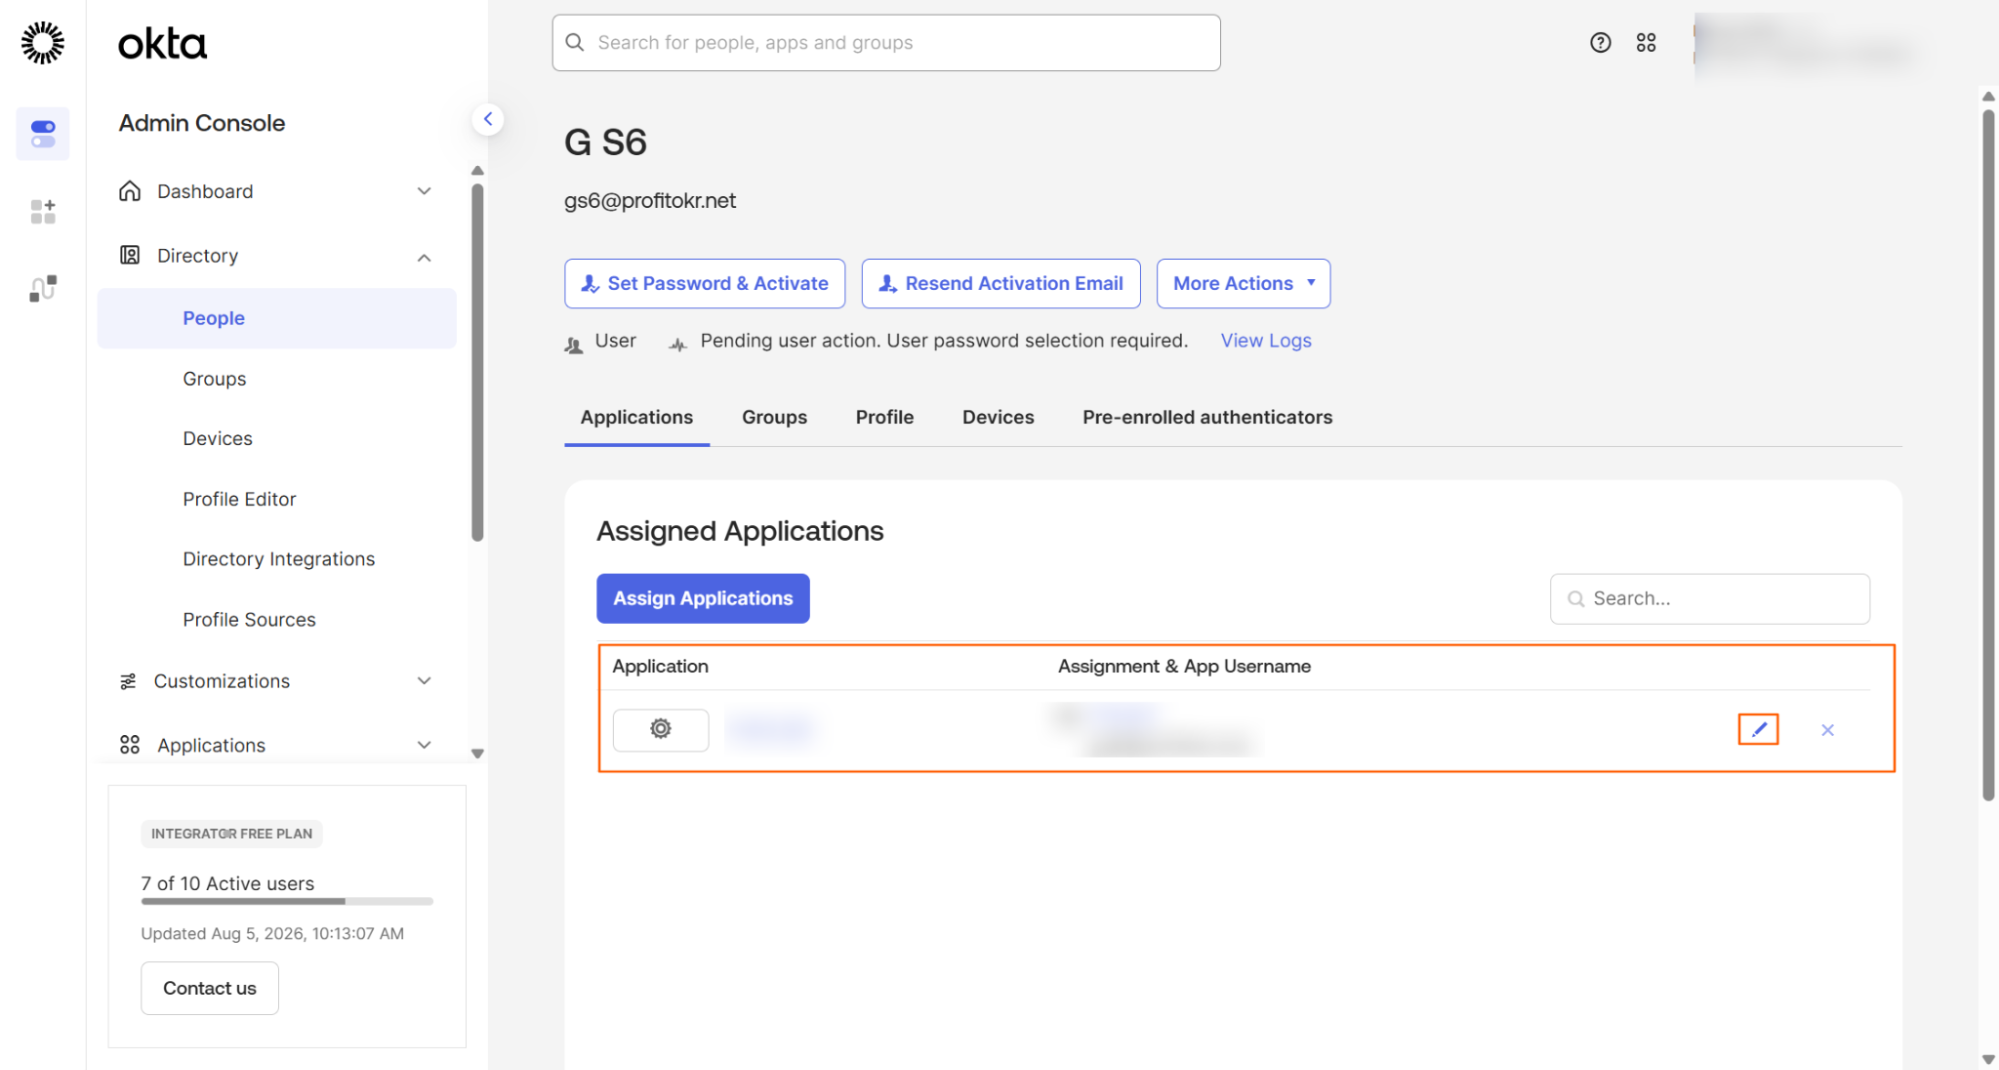Expand the Dashboard menu chevron
The height and width of the screenshot is (1070, 1999).
pos(424,191)
